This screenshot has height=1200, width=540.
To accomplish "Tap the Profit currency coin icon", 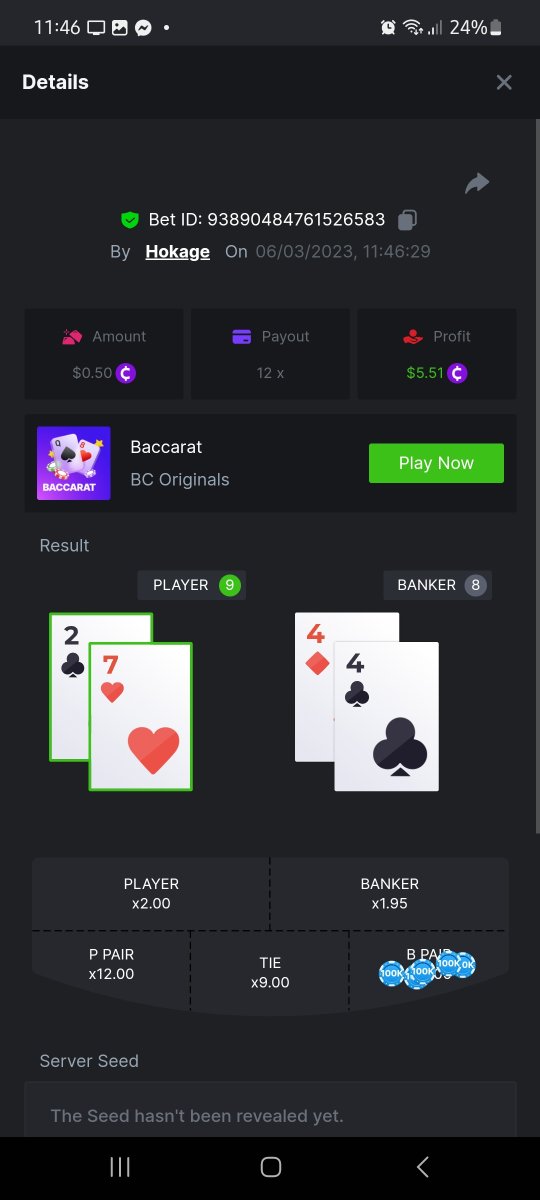I will pos(458,373).
